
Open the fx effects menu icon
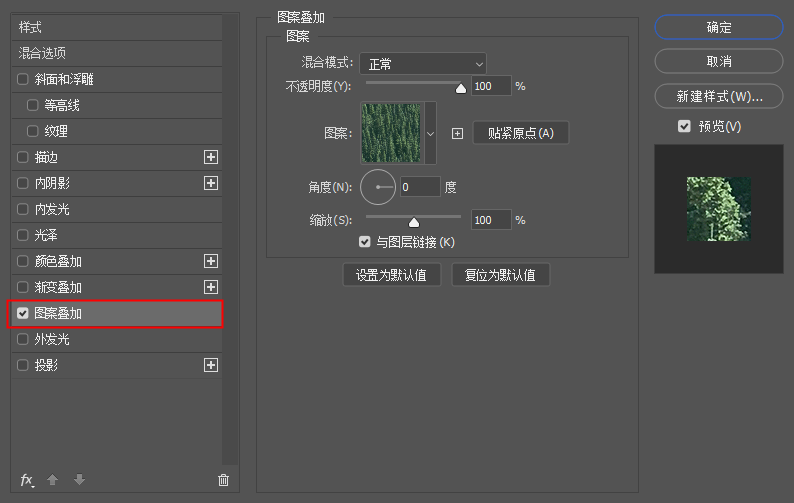(27, 480)
